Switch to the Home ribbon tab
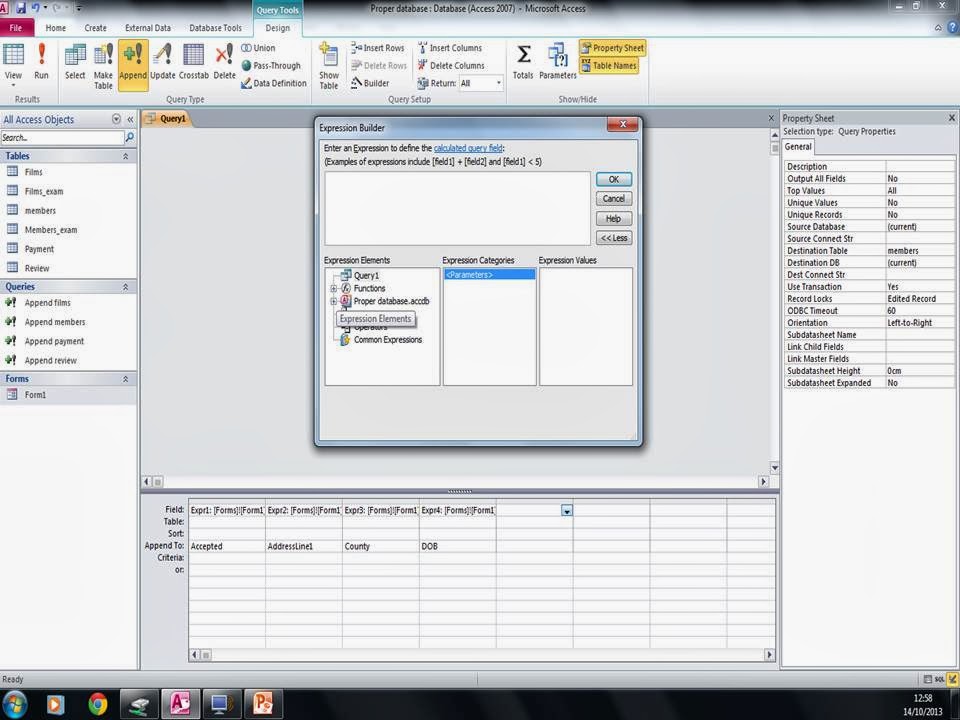Screen dimensions: 960x720 [55, 28]
